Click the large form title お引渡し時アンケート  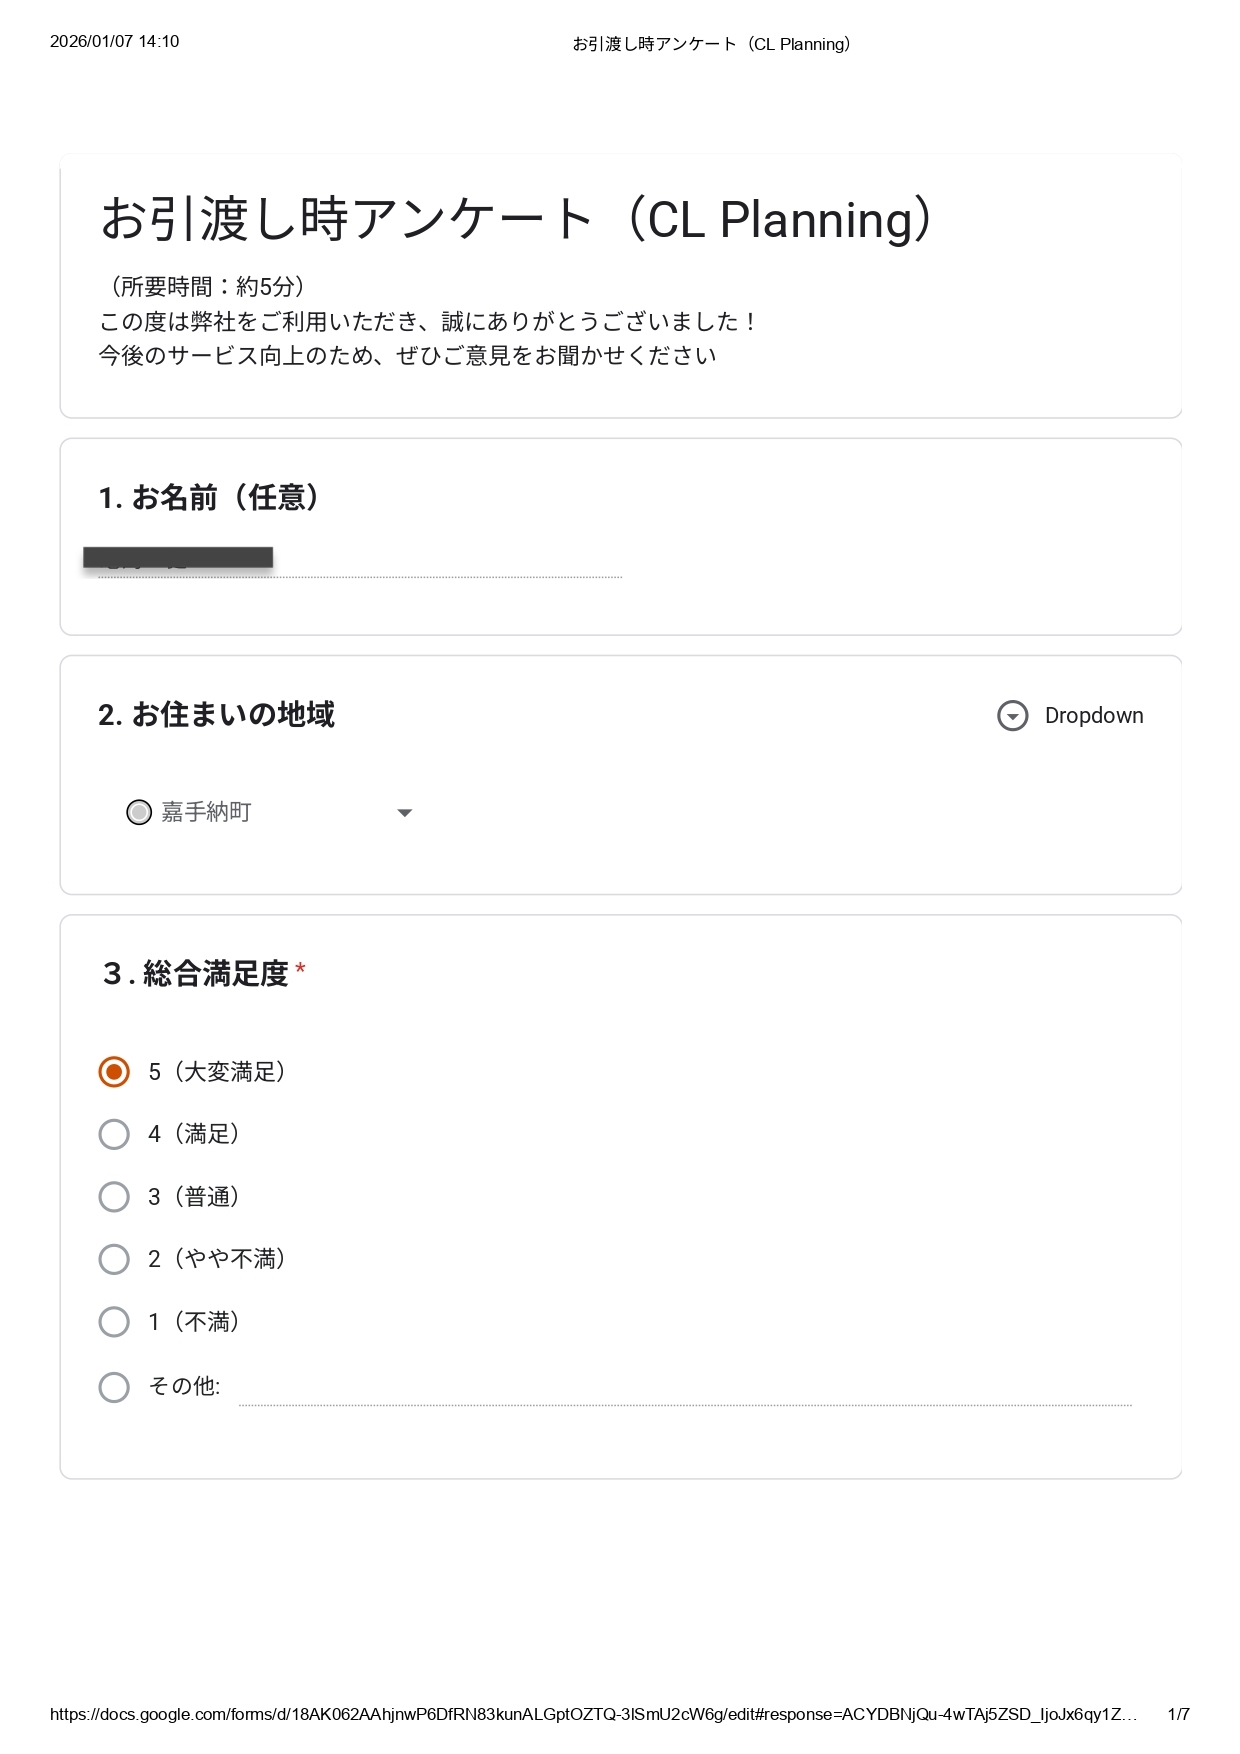pyautogui.click(x=517, y=219)
